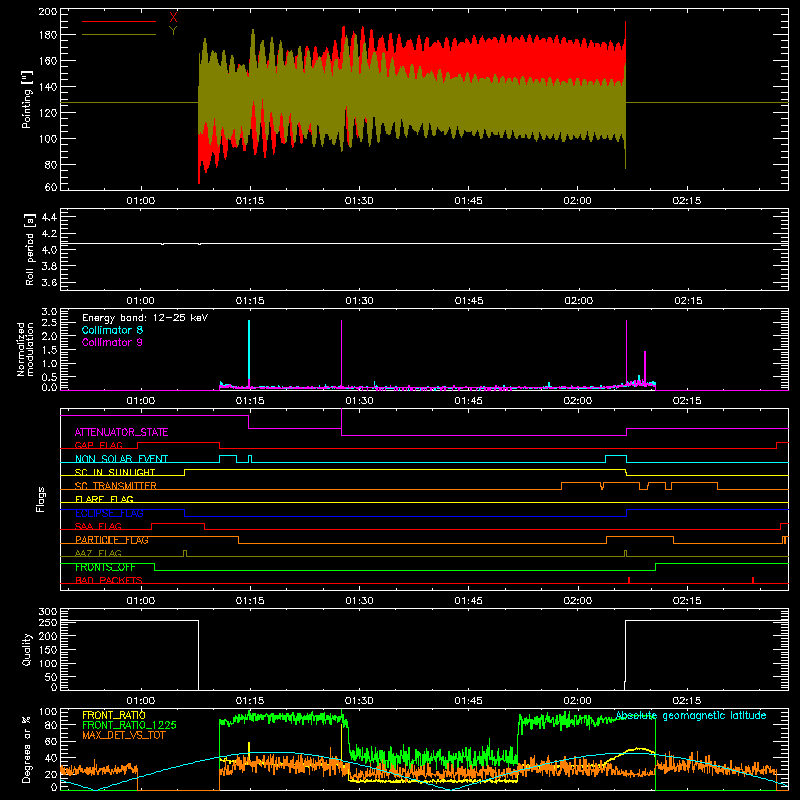Click the 4.4 tick on Roll period axis
The image size is (800, 800).
pos(49,218)
